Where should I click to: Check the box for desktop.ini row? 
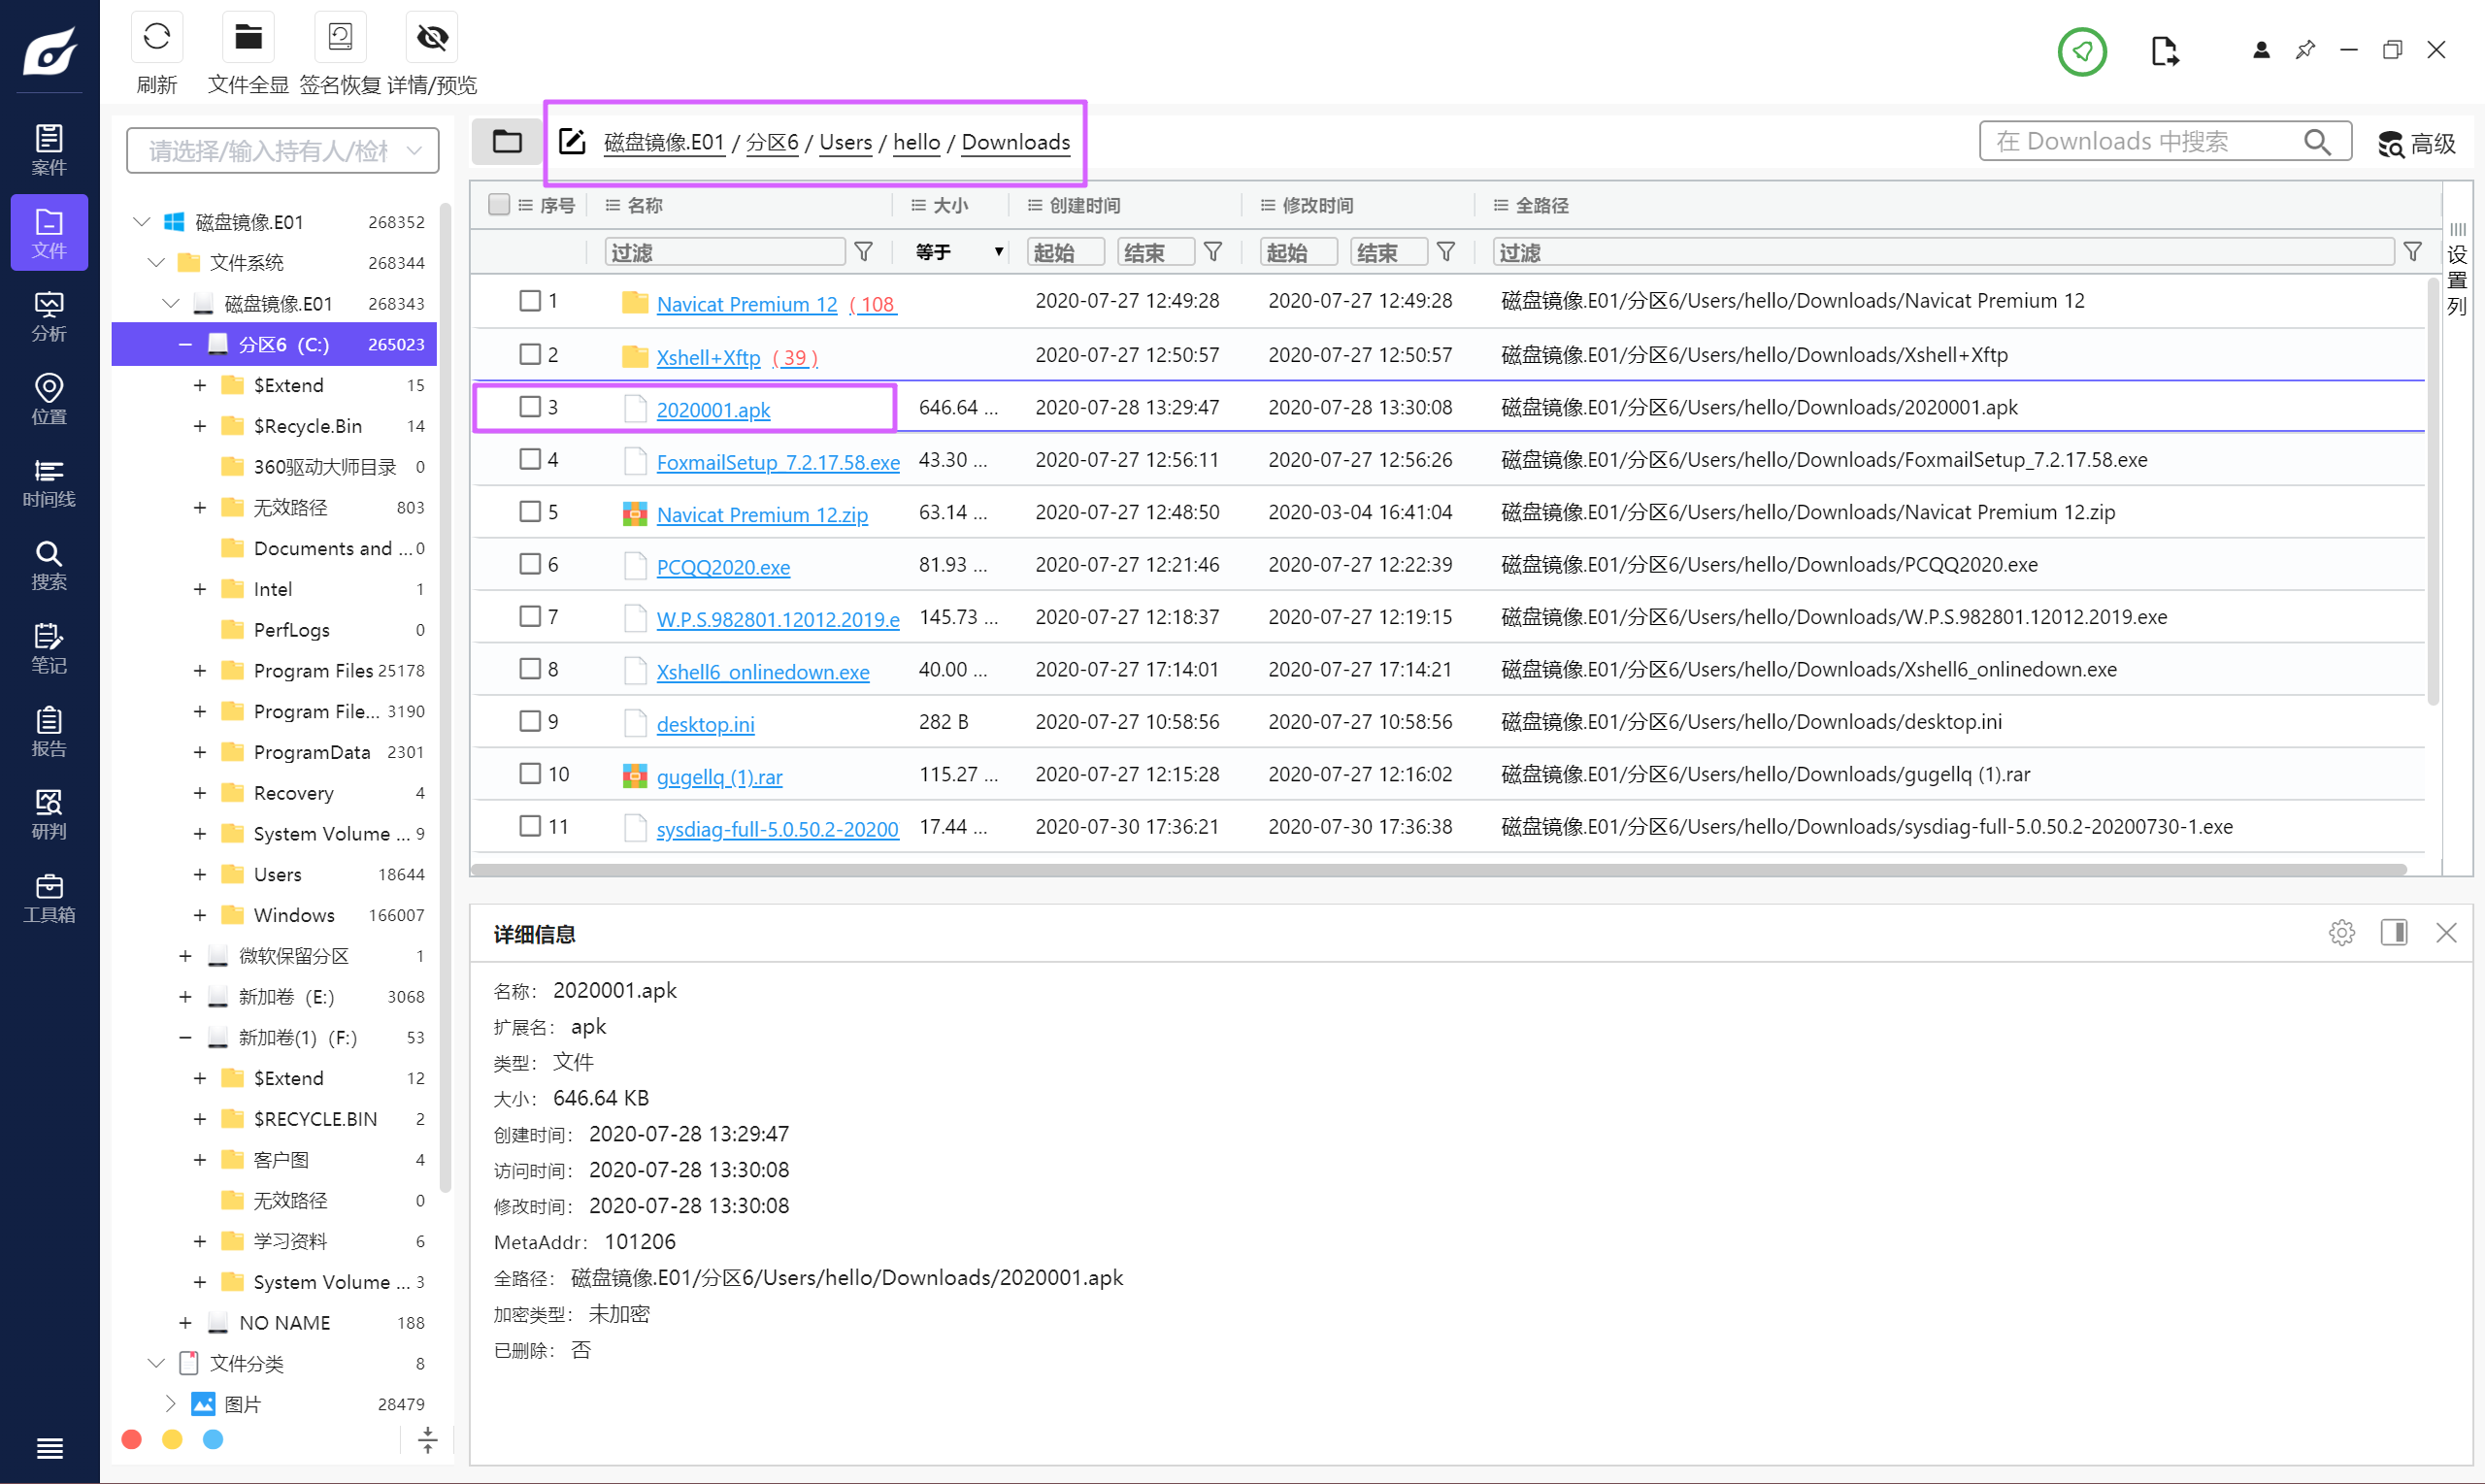click(530, 721)
